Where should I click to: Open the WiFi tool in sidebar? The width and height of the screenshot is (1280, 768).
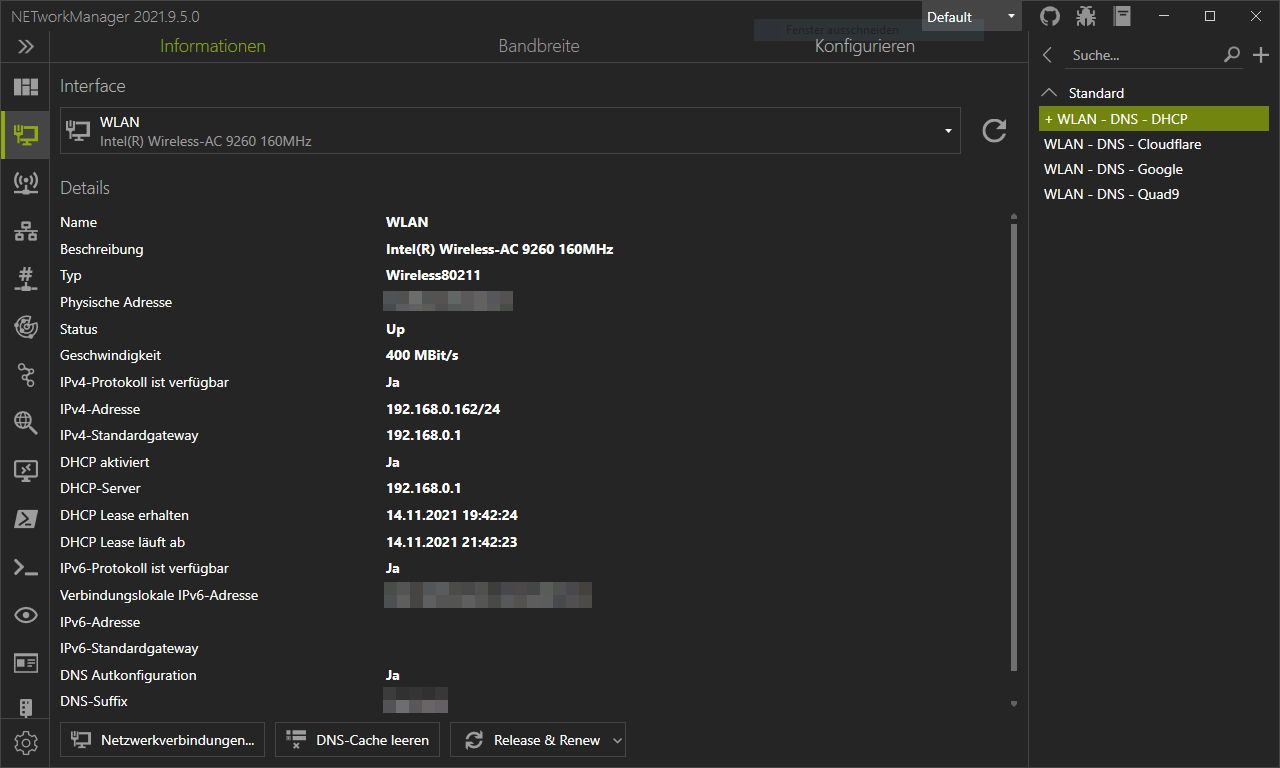(x=25, y=183)
